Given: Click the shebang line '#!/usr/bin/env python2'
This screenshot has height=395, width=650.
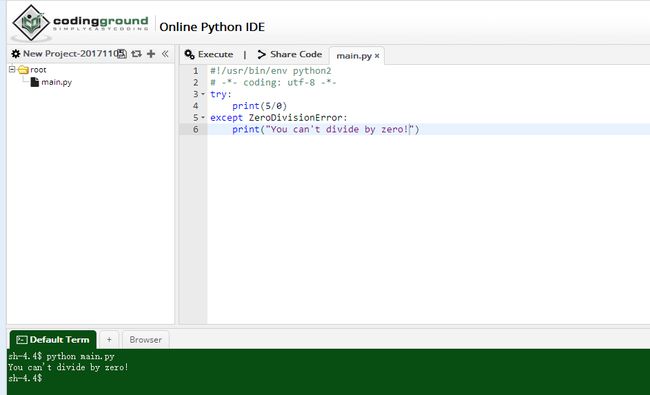Looking at the screenshot, I should [271, 71].
